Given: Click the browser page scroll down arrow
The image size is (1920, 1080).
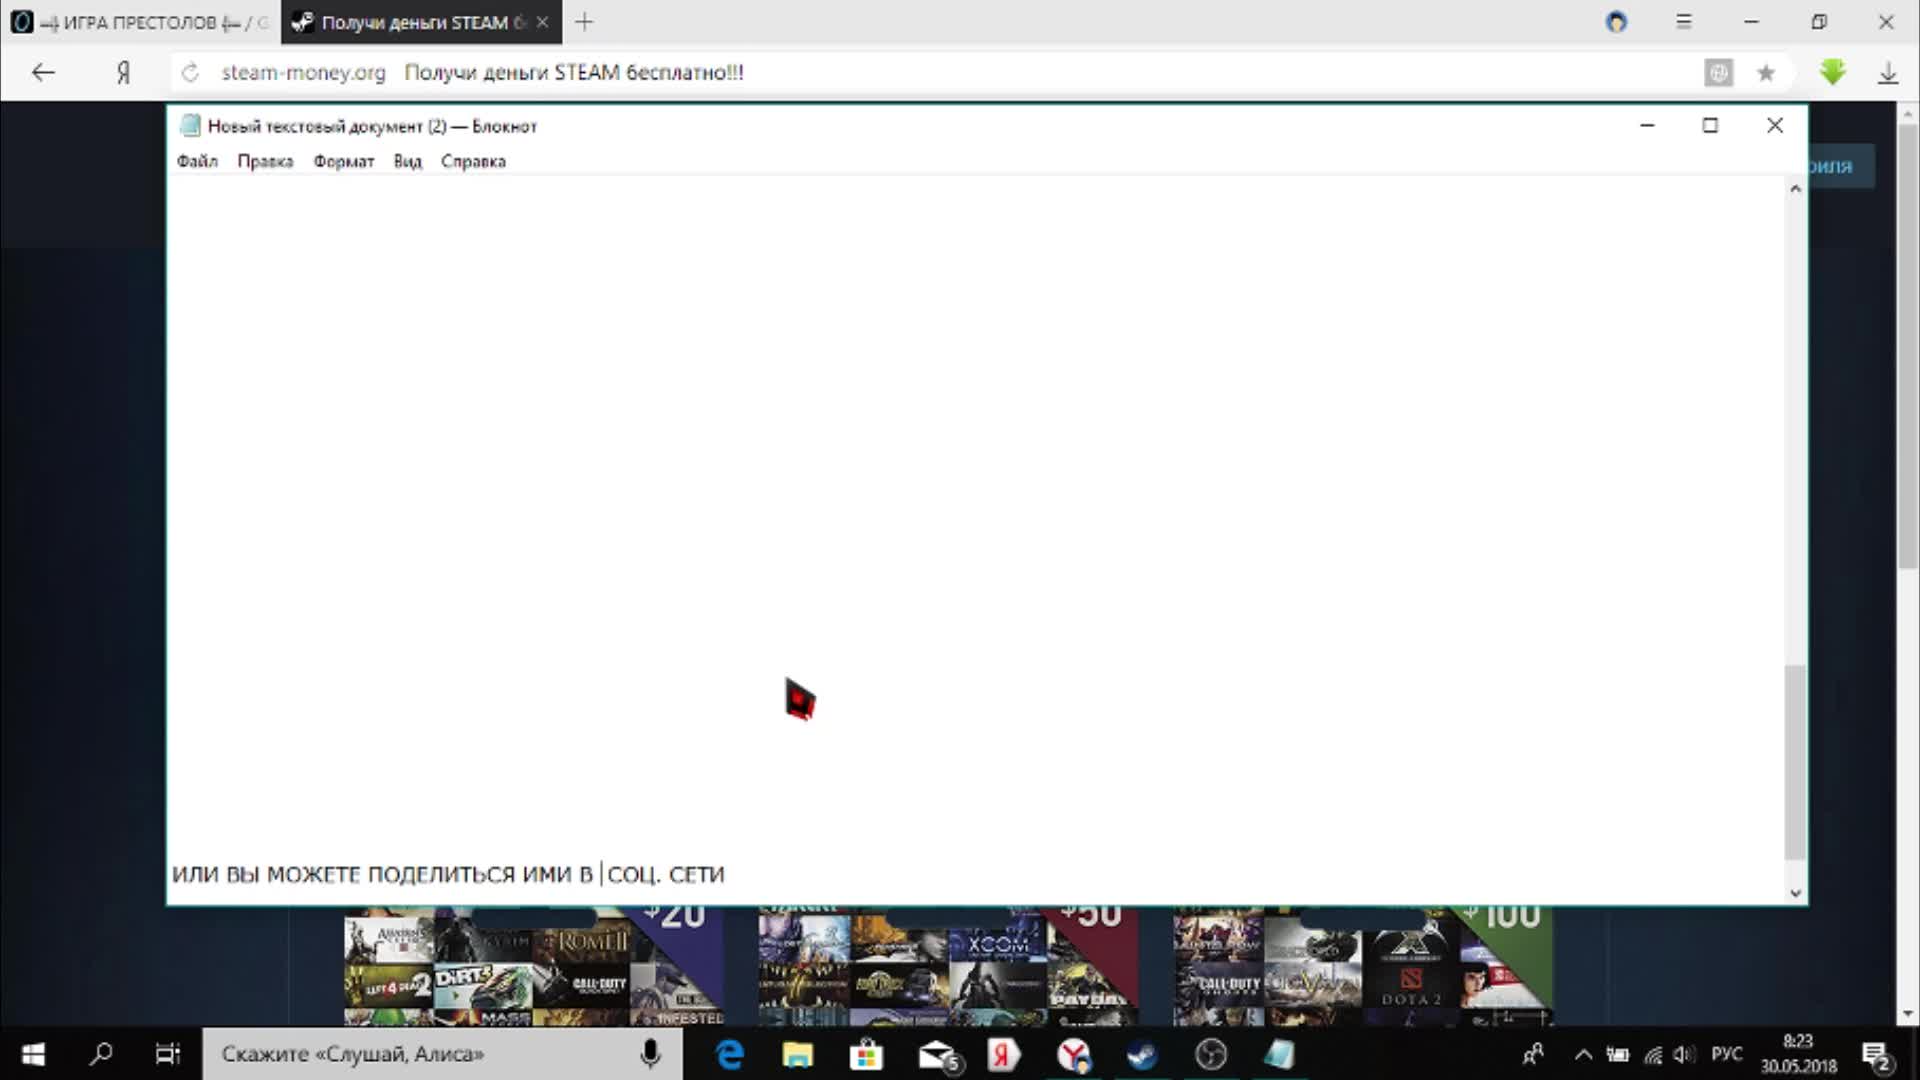Looking at the screenshot, I should coord(1908,1014).
